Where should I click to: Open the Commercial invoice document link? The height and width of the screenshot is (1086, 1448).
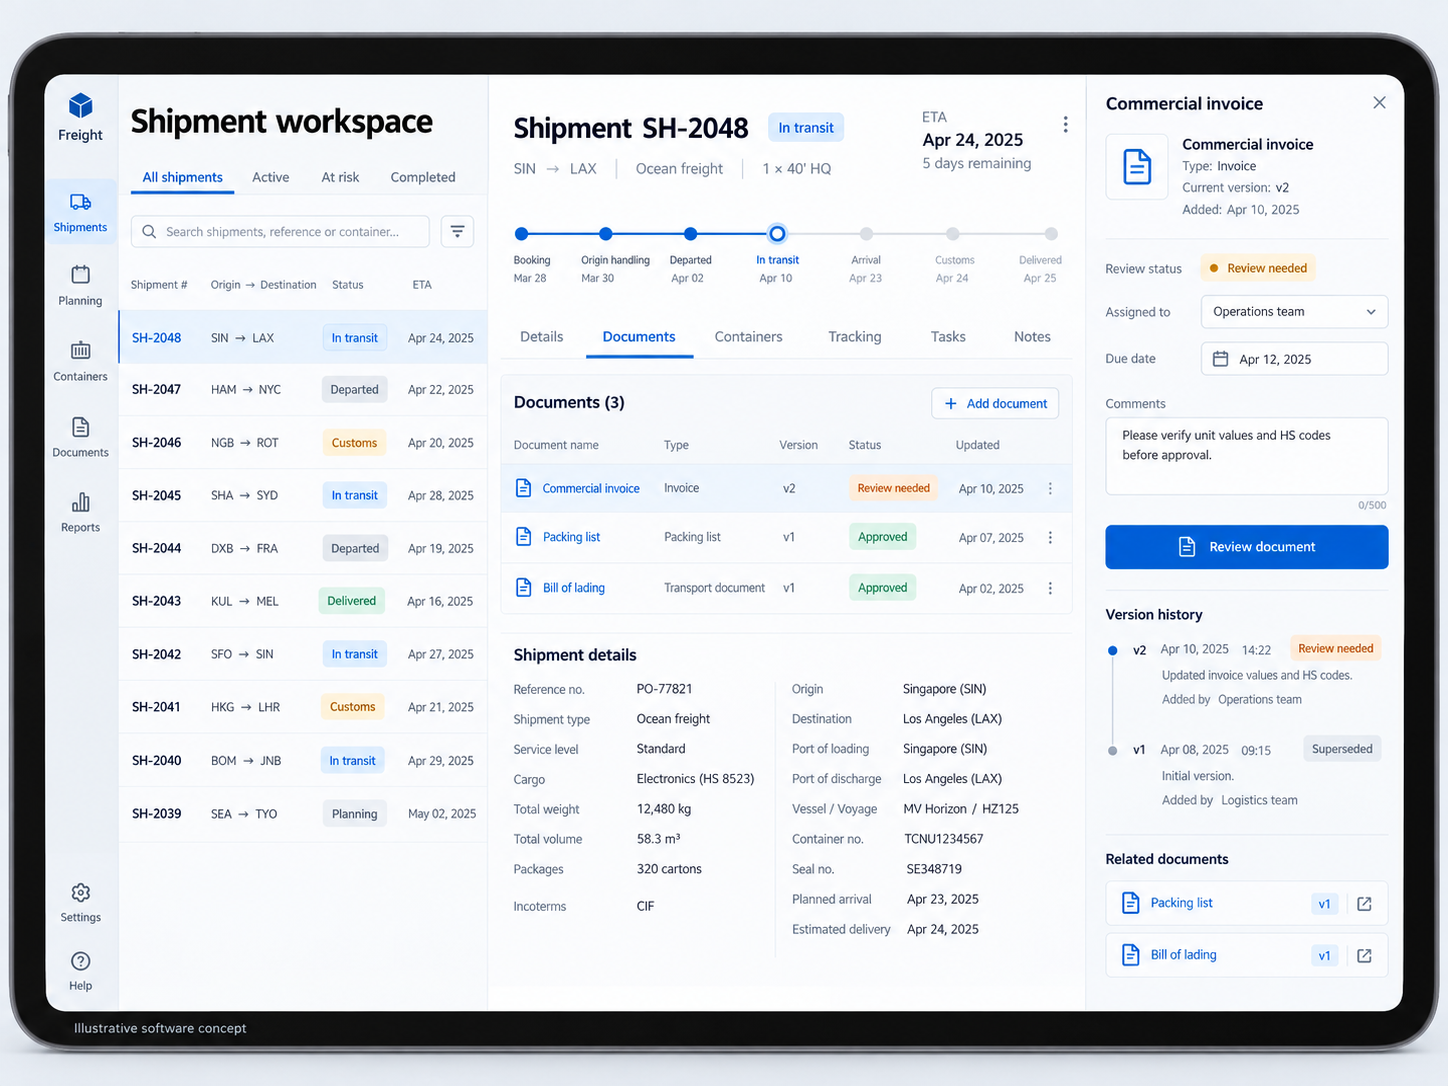591,489
